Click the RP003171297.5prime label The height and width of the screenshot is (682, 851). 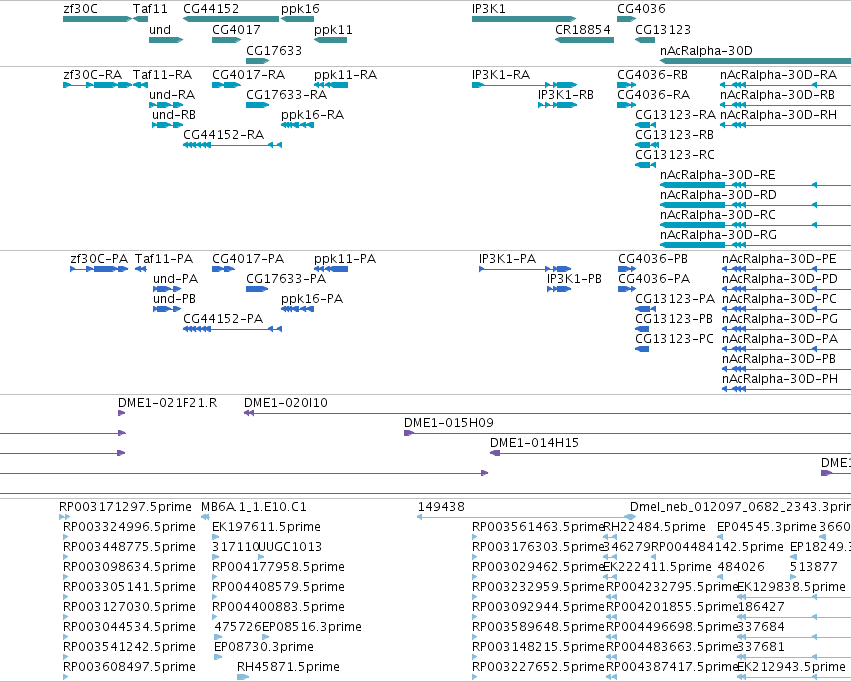(x=125, y=507)
